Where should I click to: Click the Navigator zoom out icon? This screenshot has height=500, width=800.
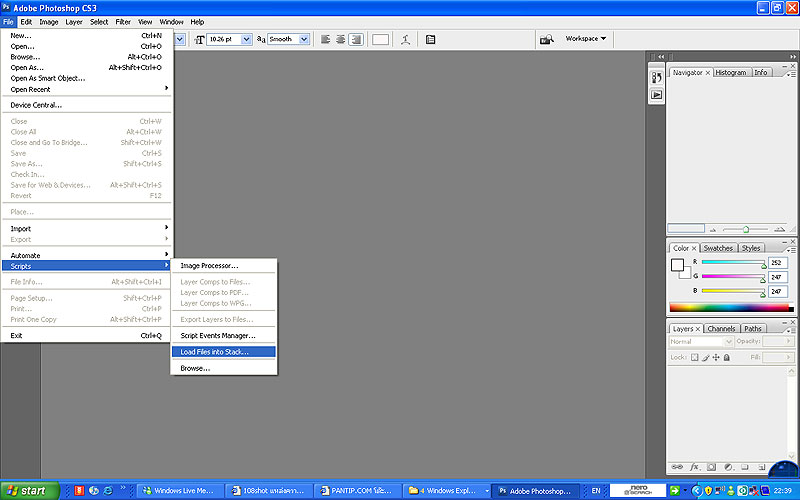713,230
